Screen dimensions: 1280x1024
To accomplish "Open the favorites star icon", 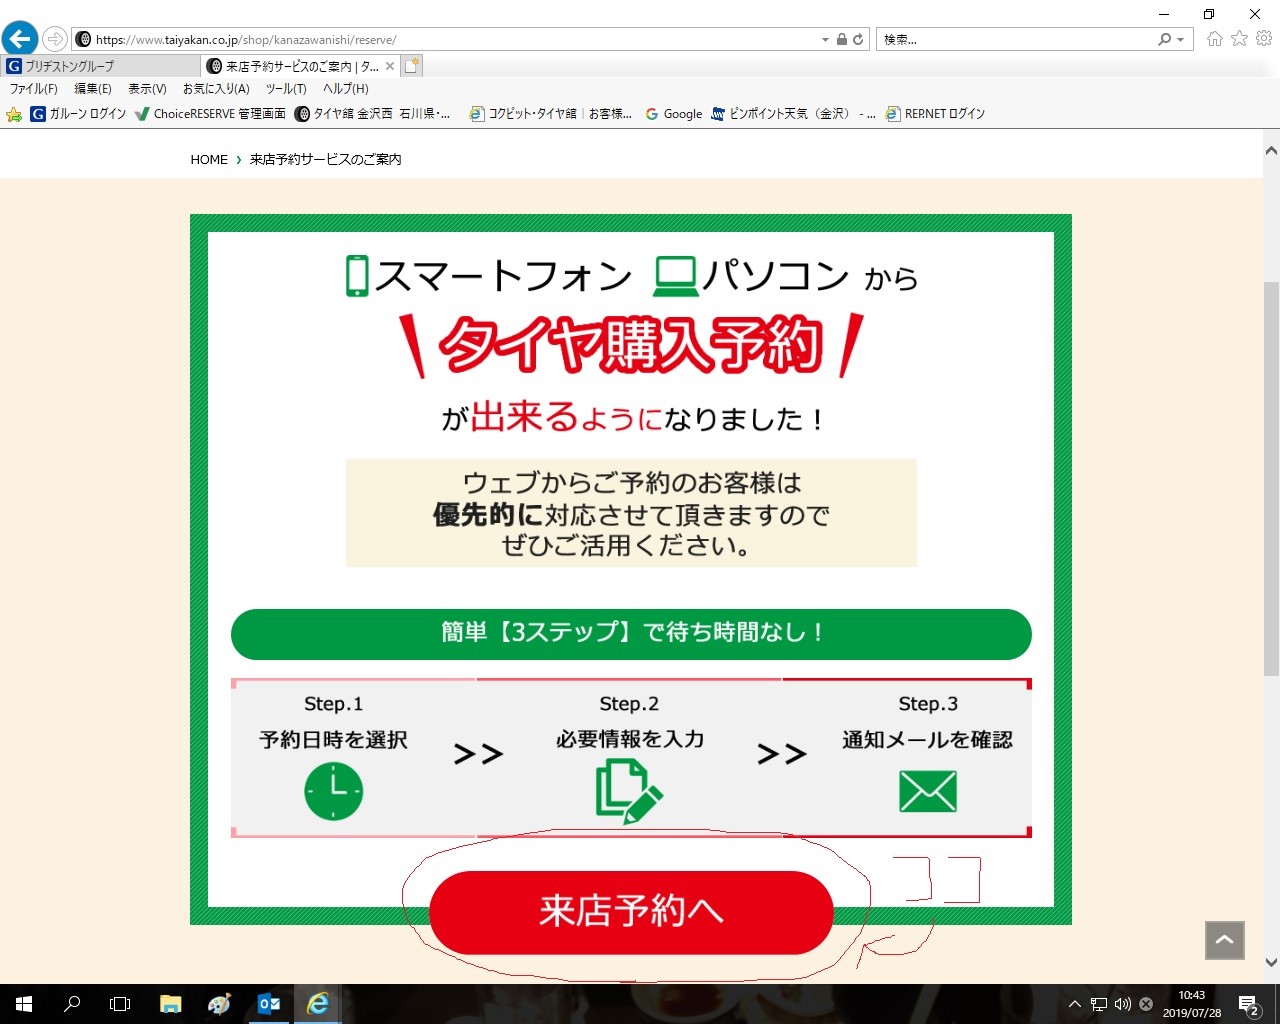I will pyautogui.click(x=1239, y=39).
